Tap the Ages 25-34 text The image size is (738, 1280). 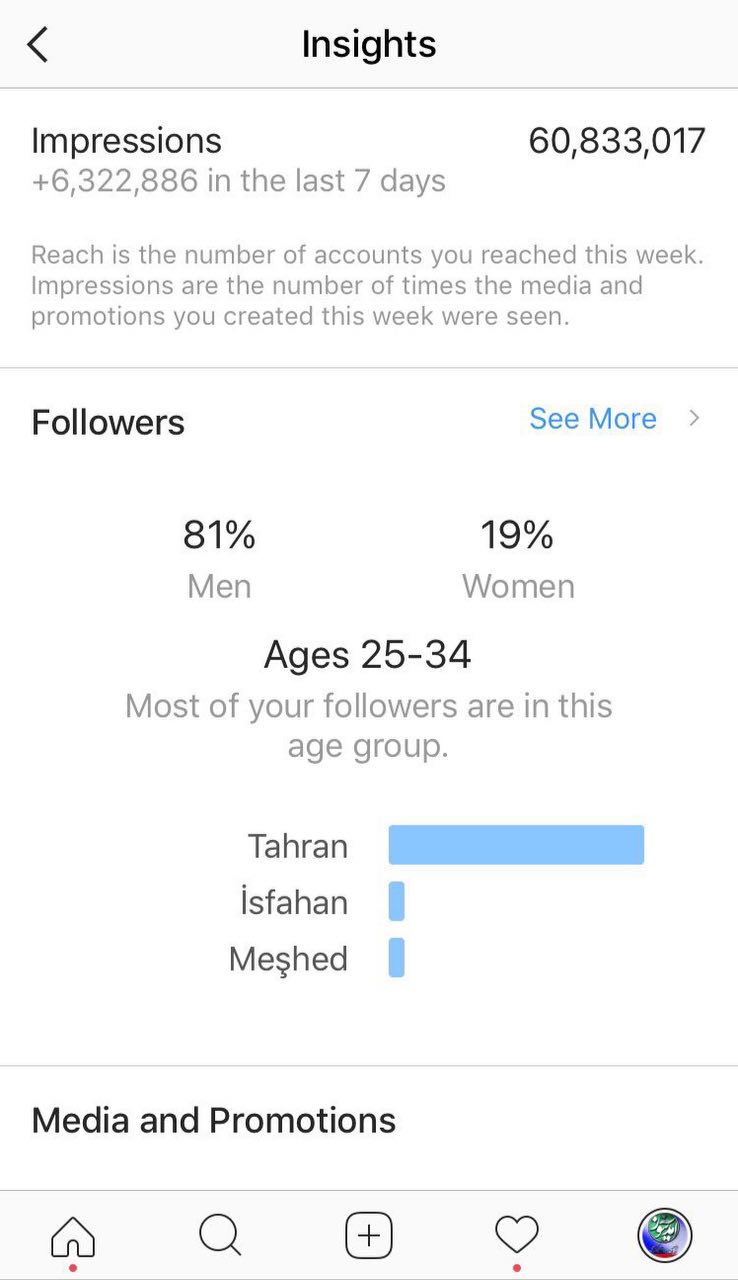click(368, 655)
